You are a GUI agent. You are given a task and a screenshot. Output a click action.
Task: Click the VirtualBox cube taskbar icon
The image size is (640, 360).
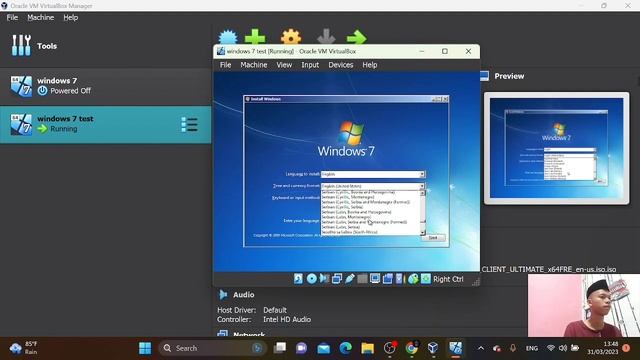point(433,348)
